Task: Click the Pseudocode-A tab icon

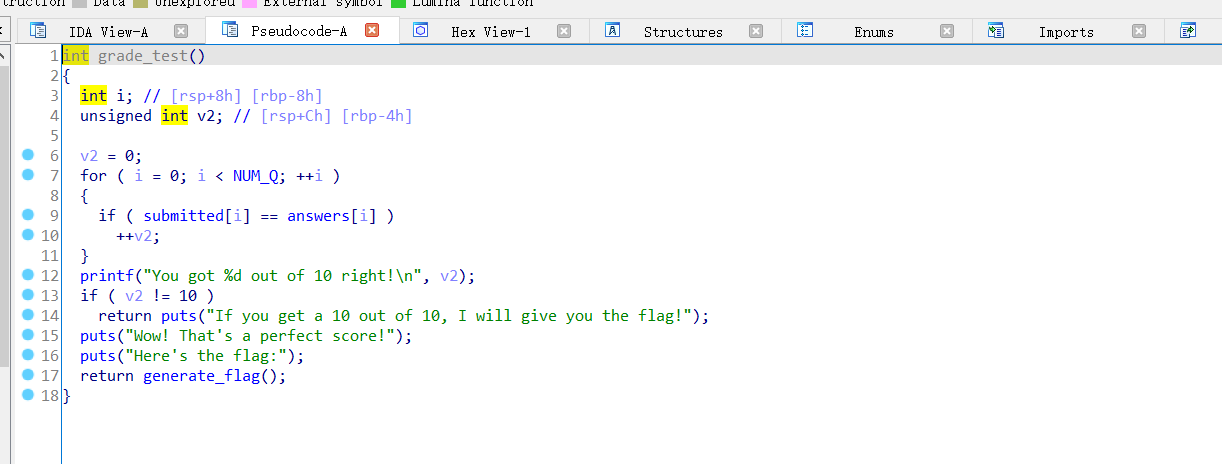Action: coord(229,31)
